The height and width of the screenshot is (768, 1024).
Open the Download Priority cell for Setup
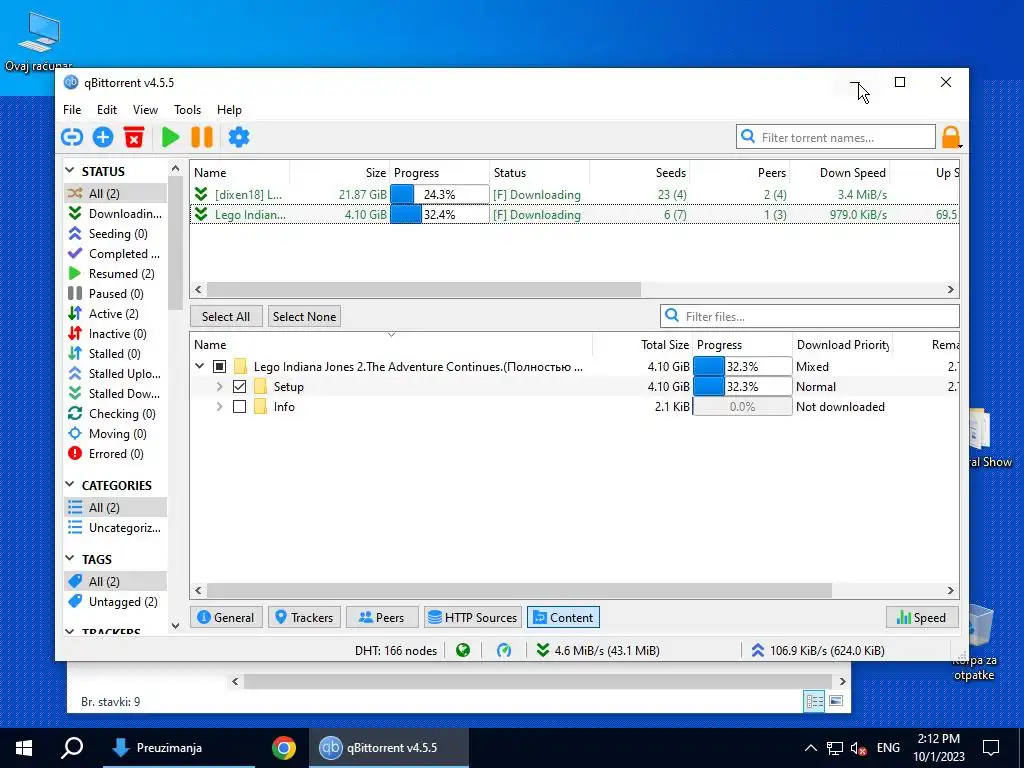[x=842, y=387]
